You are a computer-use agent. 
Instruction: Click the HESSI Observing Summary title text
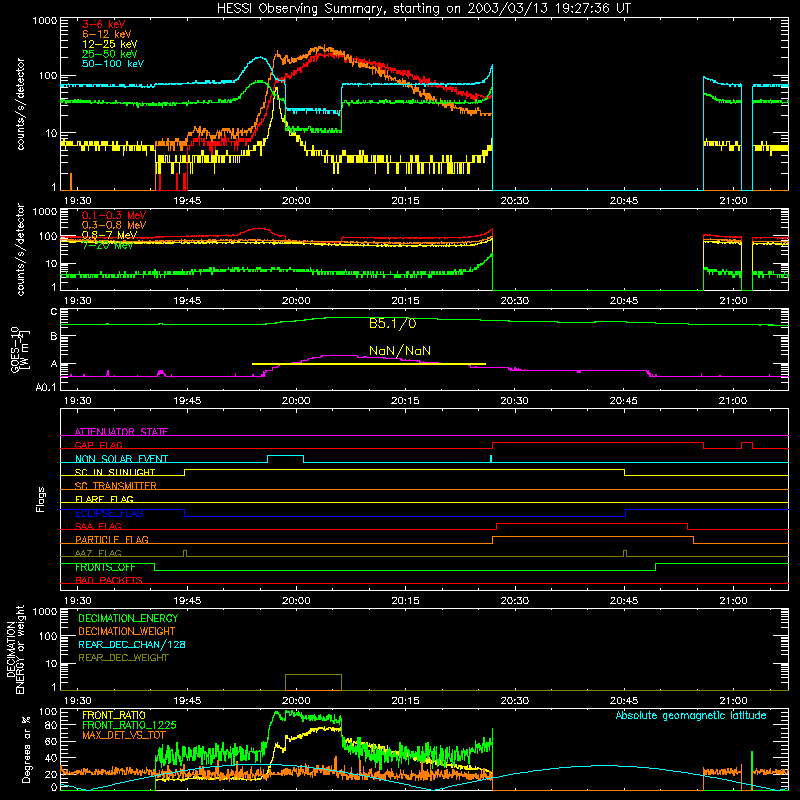click(424, 9)
